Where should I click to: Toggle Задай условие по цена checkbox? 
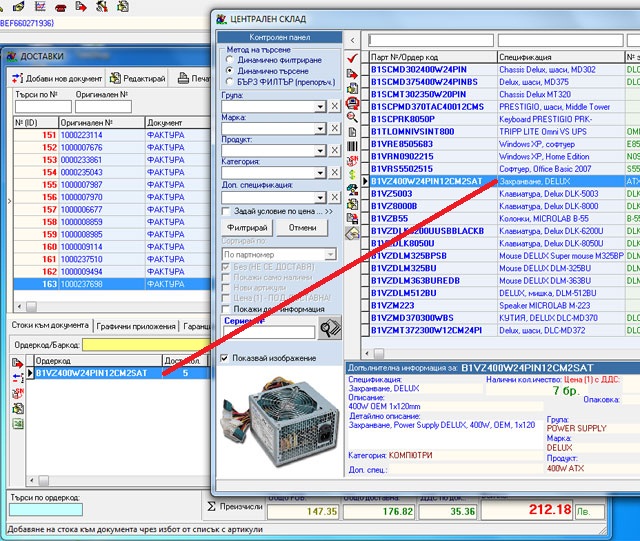coord(225,212)
